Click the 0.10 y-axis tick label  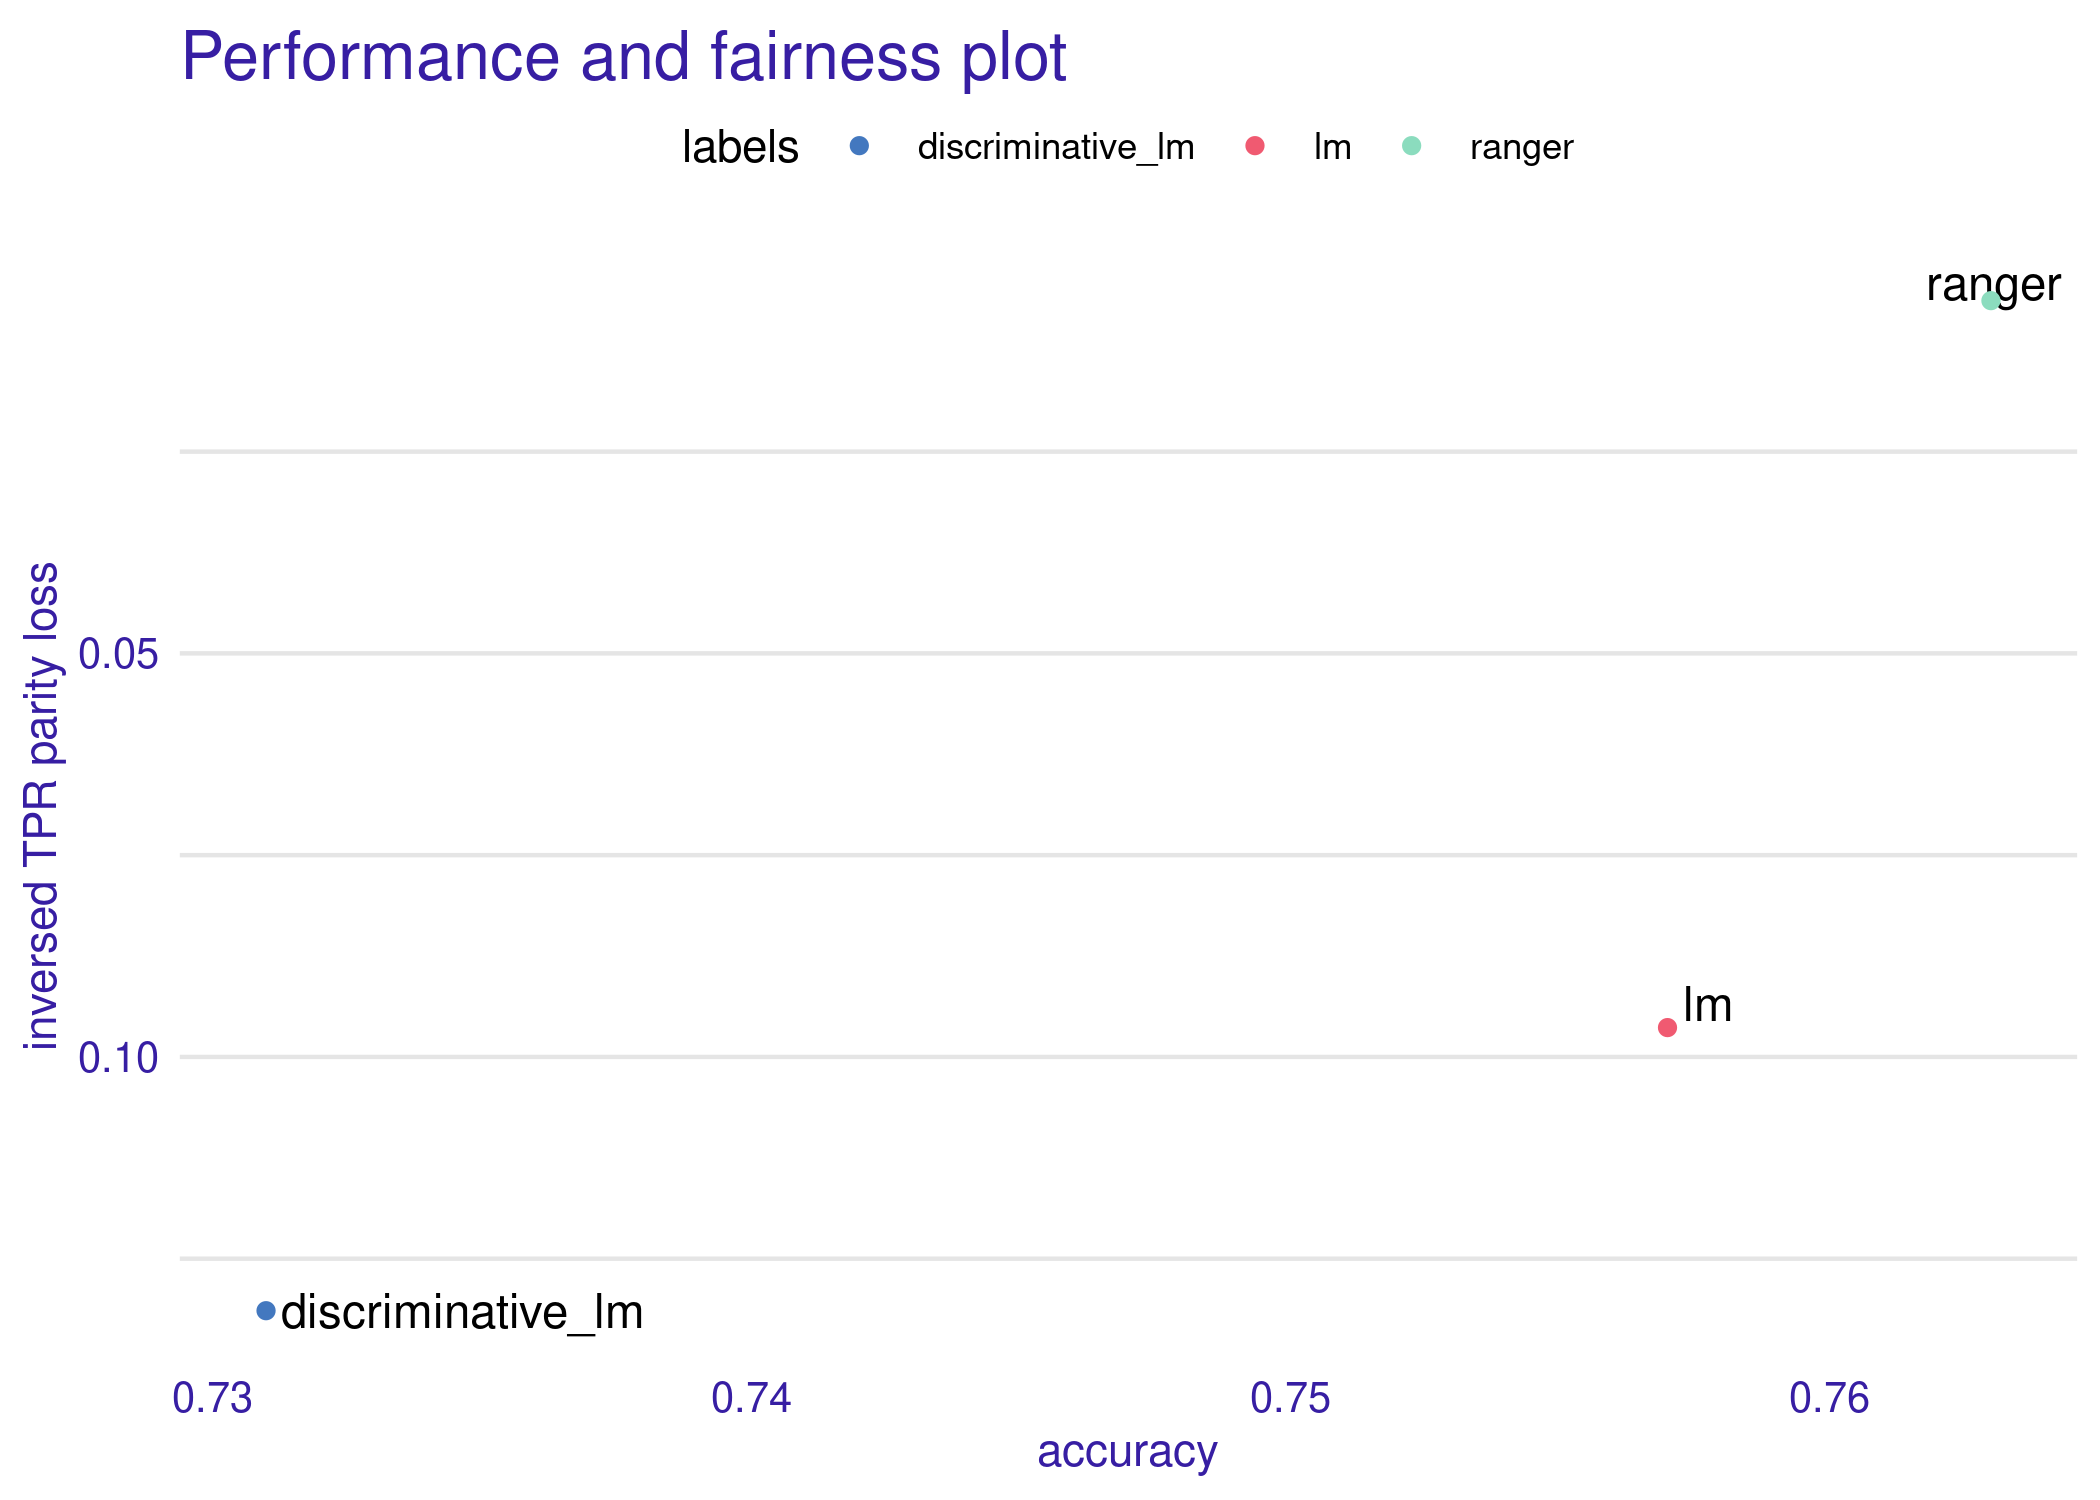(x=119, y=1058)
